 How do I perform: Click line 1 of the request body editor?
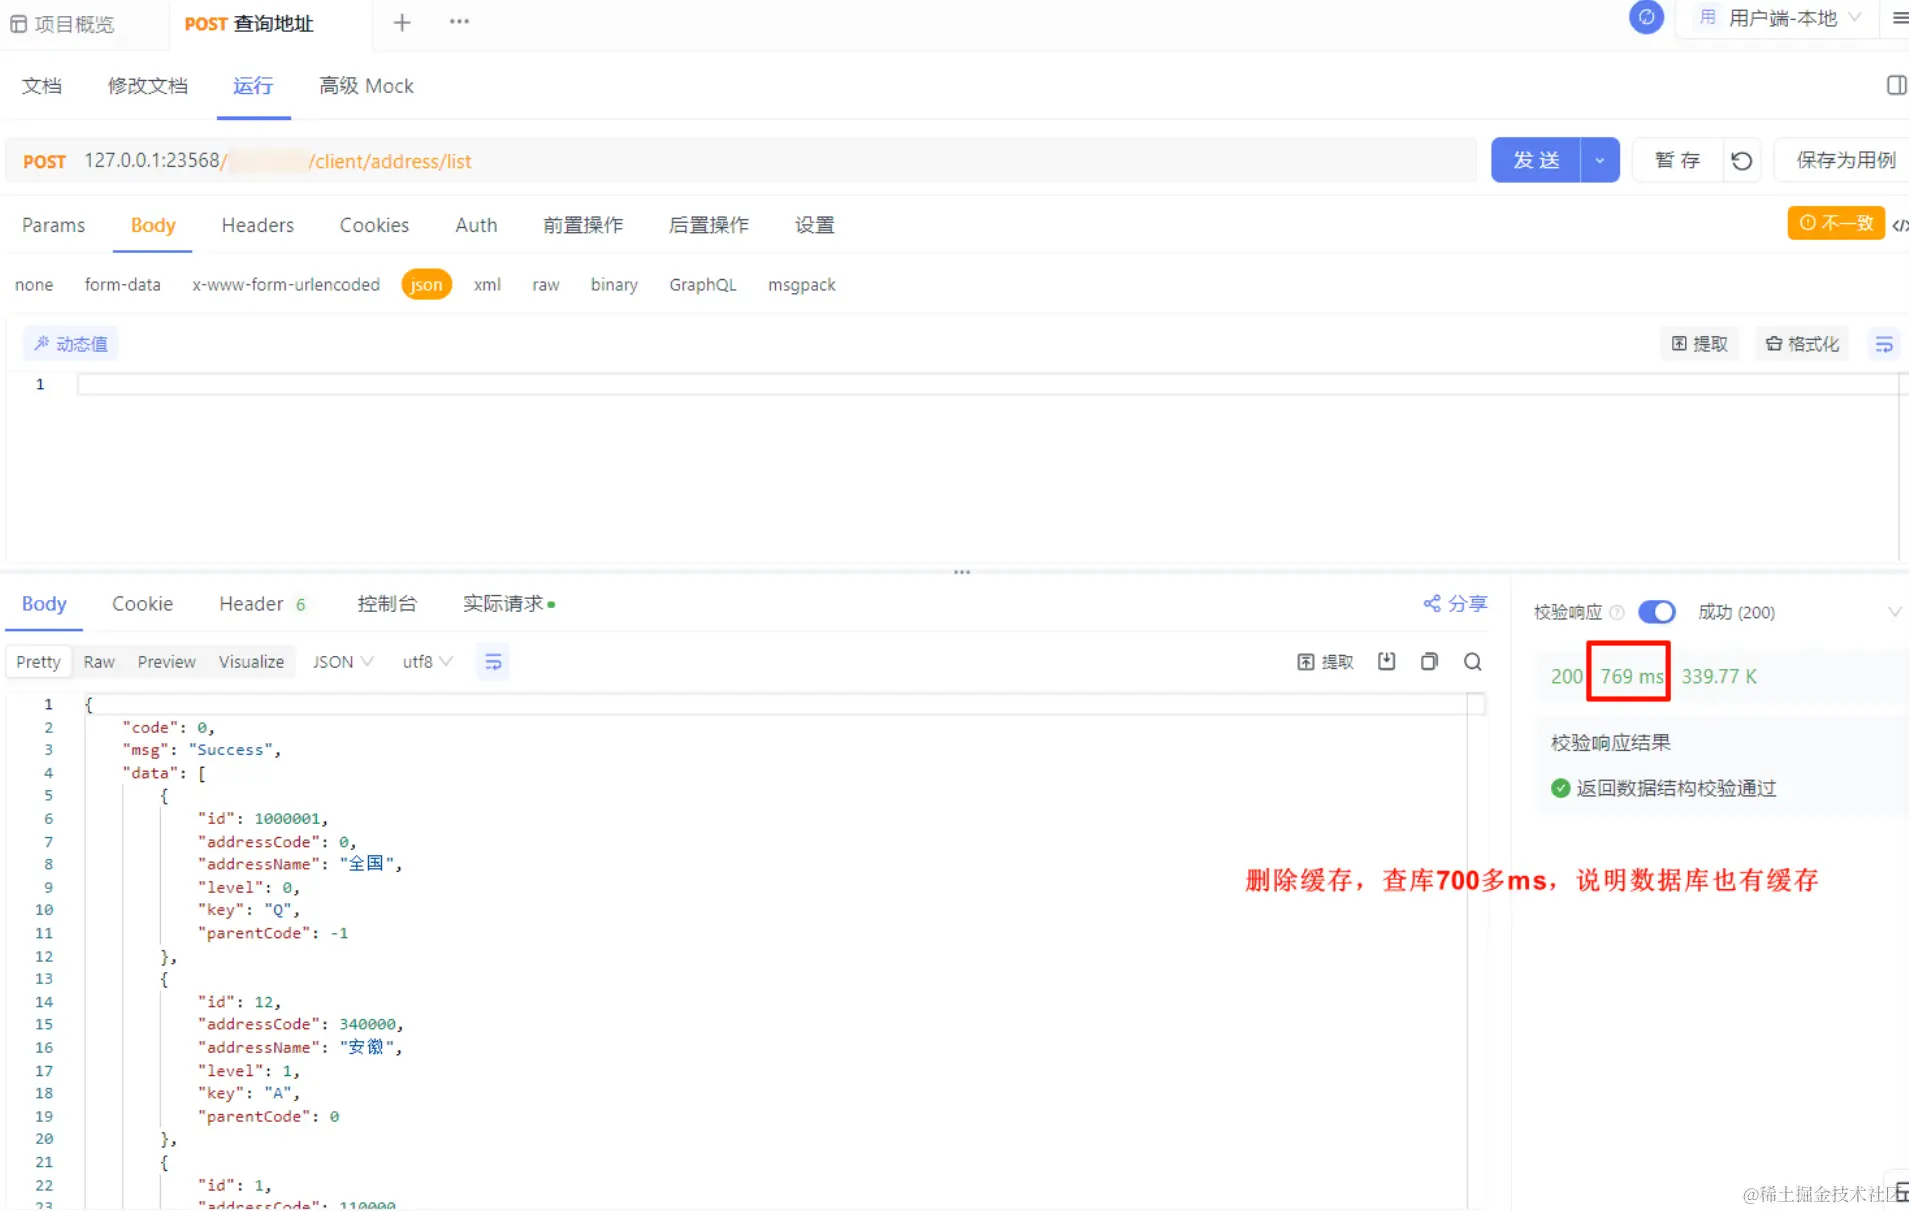pos(987,384)
